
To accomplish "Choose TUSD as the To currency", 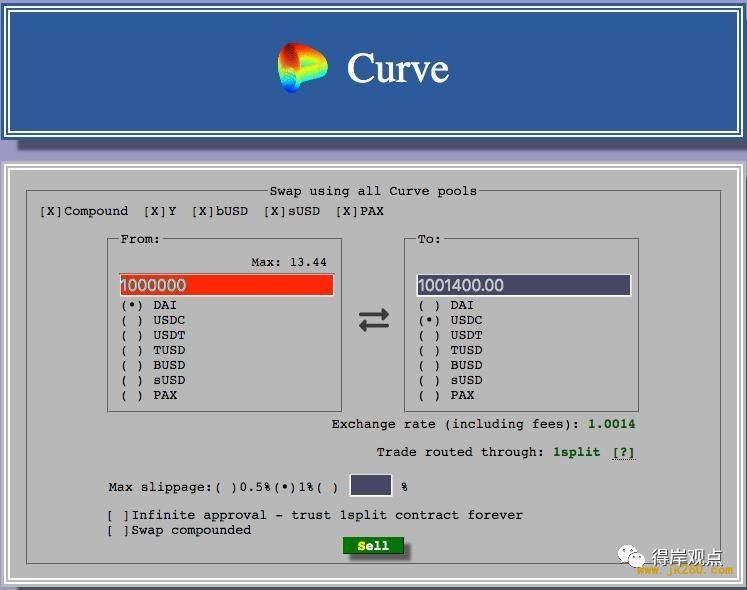I will 429,350.
